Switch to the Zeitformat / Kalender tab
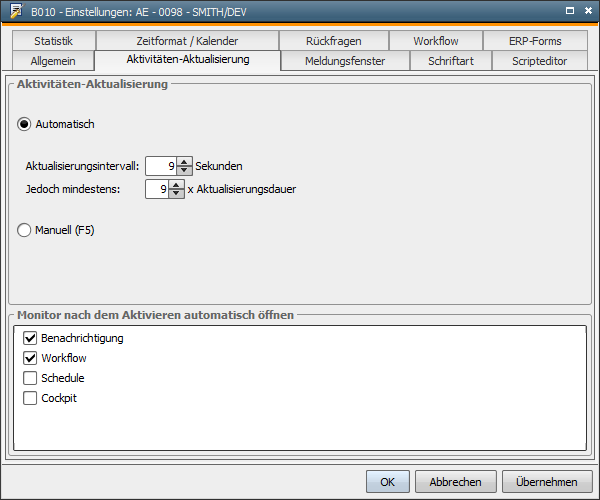The height and width of the screenshot is (500, 600). pyautogui.click(x=187, y=41)
